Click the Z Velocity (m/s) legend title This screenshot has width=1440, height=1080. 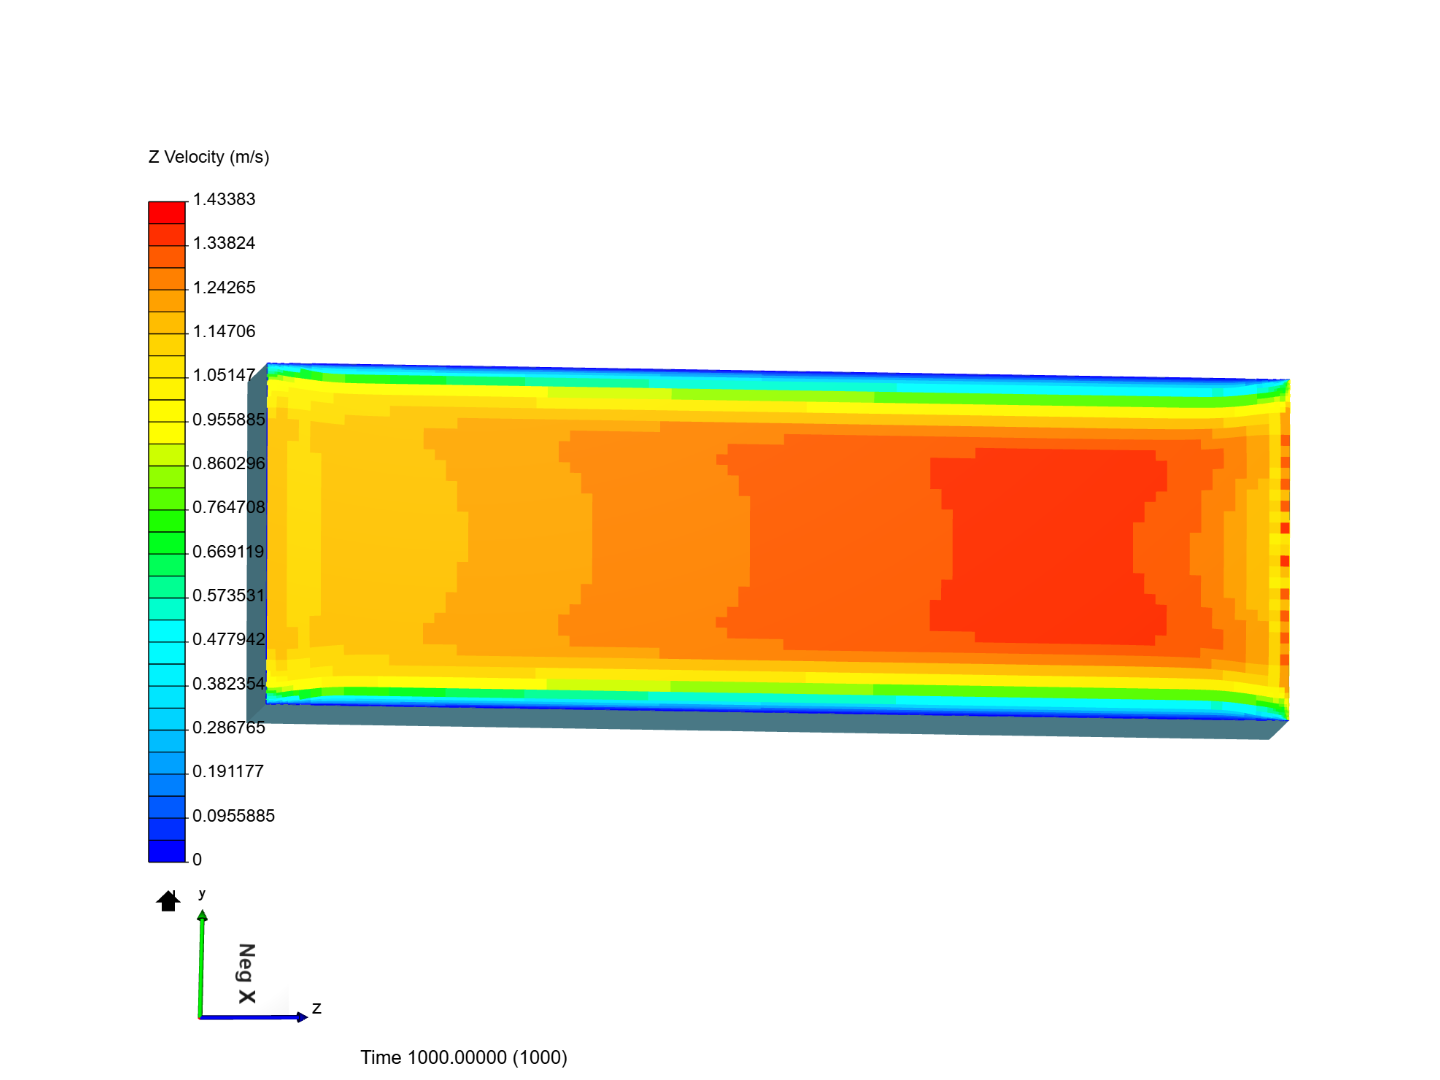209,157
